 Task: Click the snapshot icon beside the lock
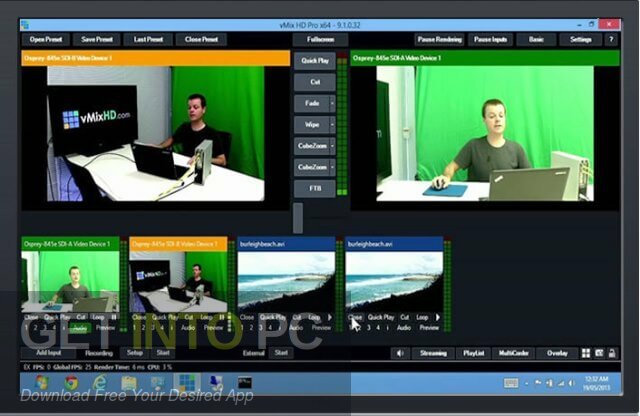pos(599,354)
